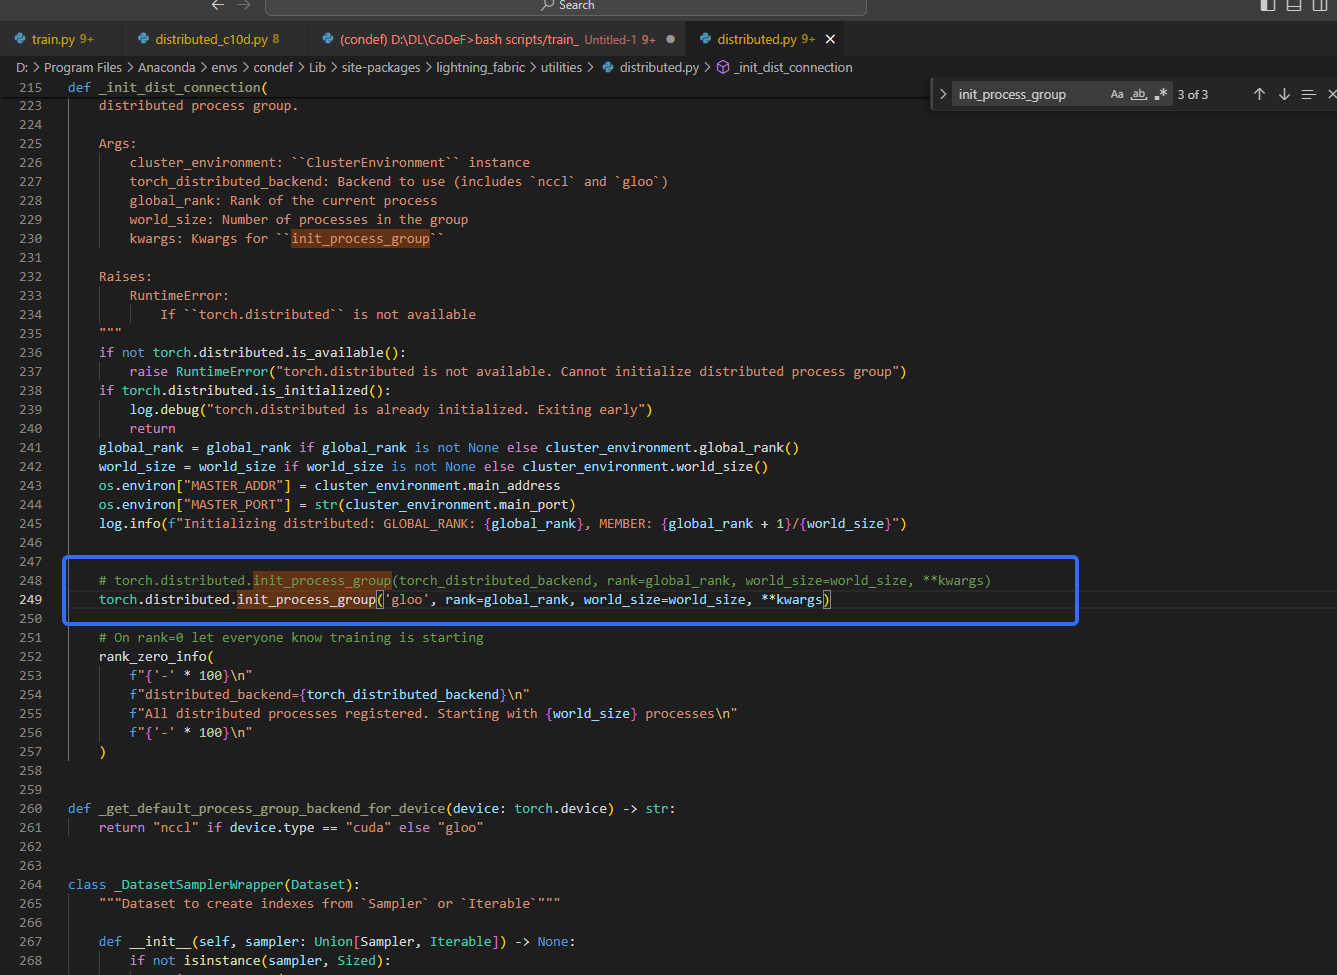Click the Search command center box
1337x975 pixels.
click(566, 6)
